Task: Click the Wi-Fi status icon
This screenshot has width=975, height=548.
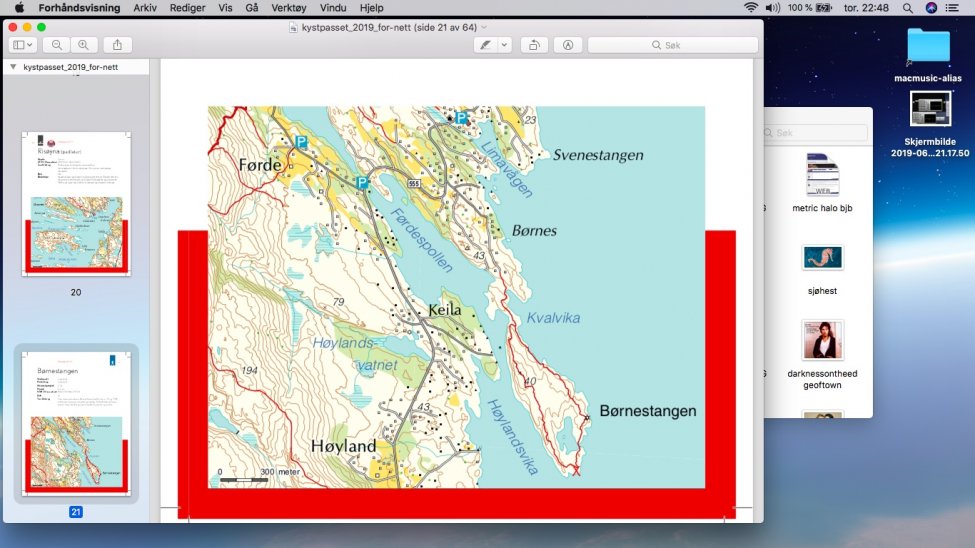Action: tap(751, 7)
